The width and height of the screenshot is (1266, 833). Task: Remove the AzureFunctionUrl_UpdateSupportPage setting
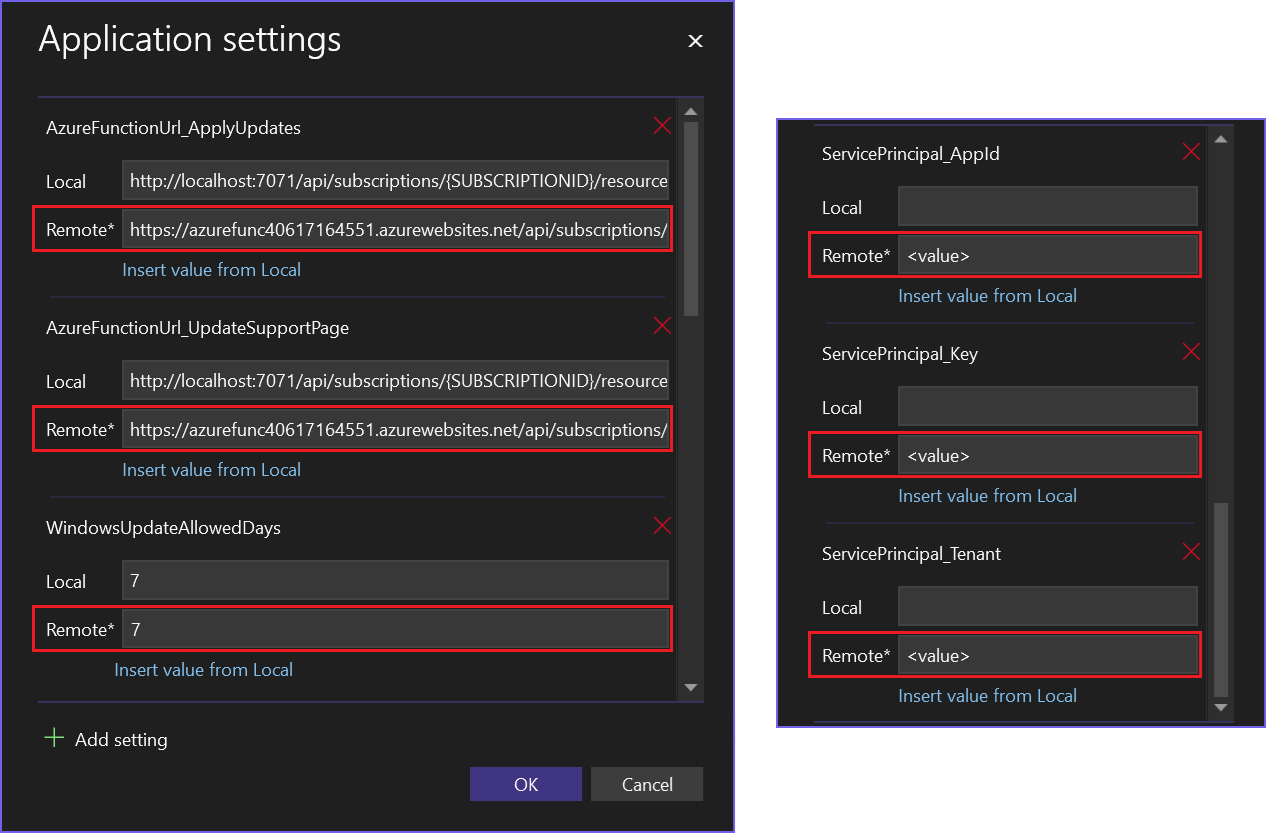tap(662, 325)
